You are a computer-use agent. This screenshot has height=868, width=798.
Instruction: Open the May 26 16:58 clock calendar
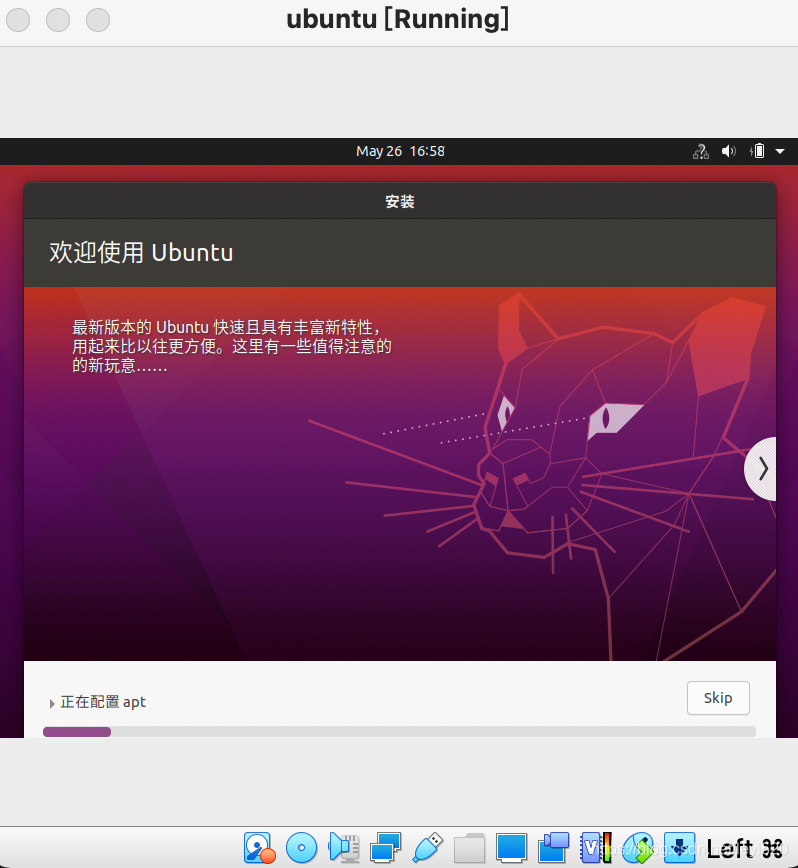[400, 151]
